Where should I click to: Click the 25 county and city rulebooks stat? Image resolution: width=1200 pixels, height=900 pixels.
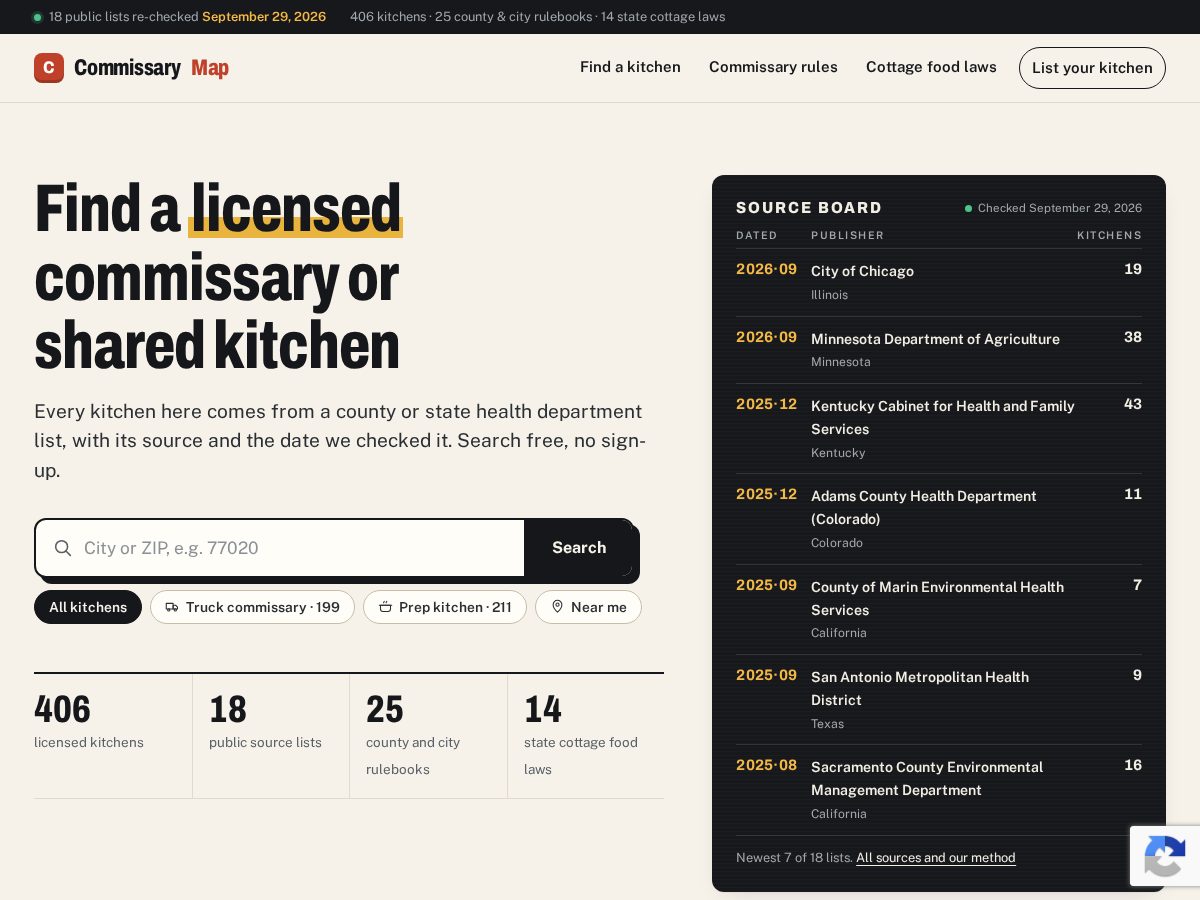click(x=428, y=736)
